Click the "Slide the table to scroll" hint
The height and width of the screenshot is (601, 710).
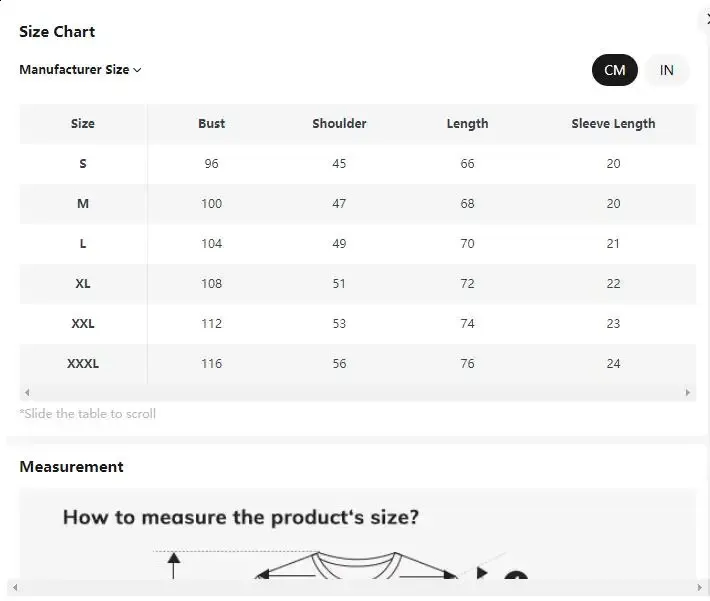coord(88,414)
